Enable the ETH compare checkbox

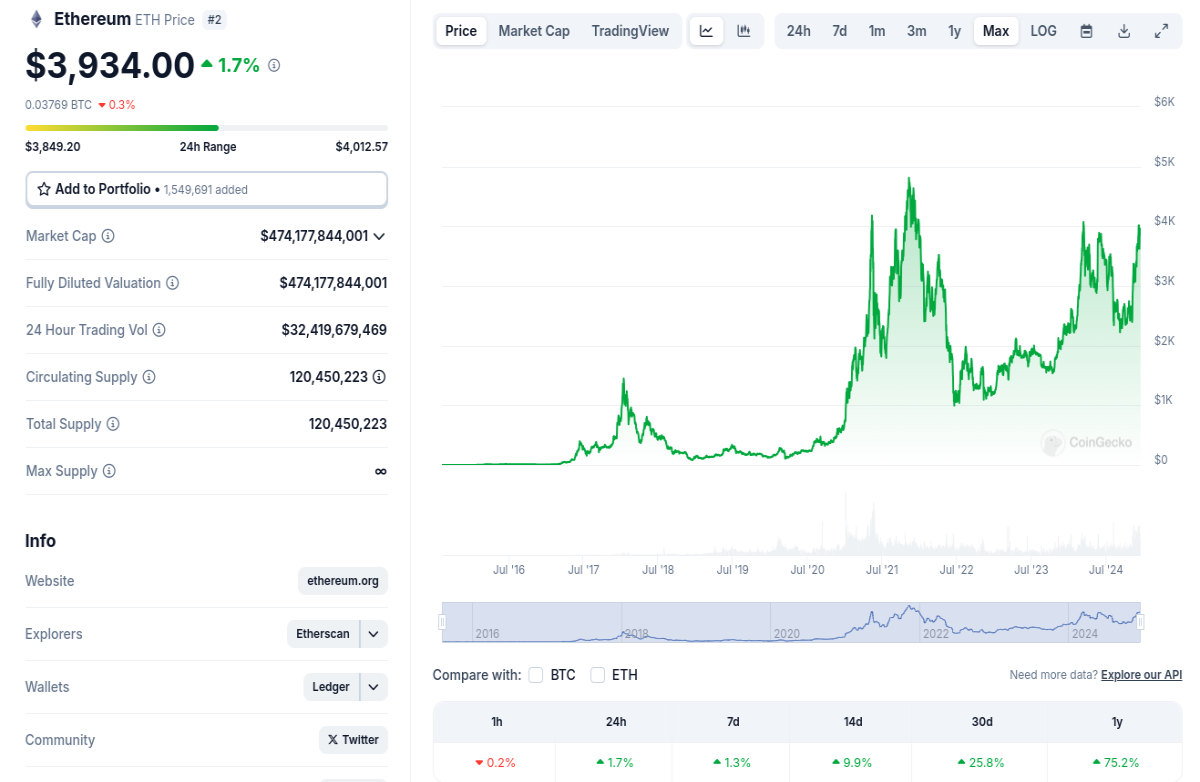pyautogui.click(x=598, y=675)
